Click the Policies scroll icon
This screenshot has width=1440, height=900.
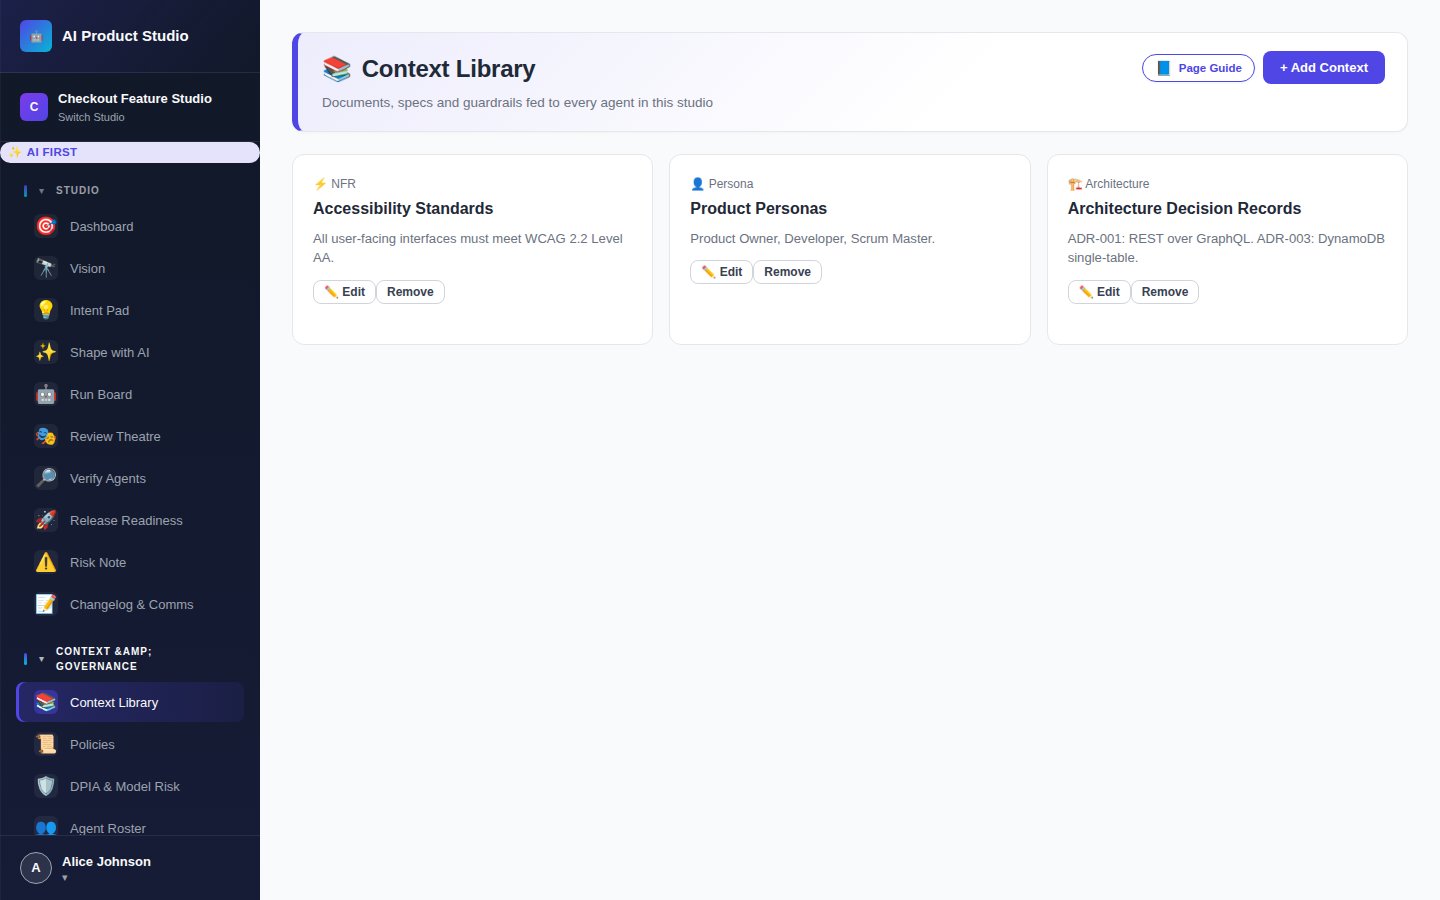[46, 744]
